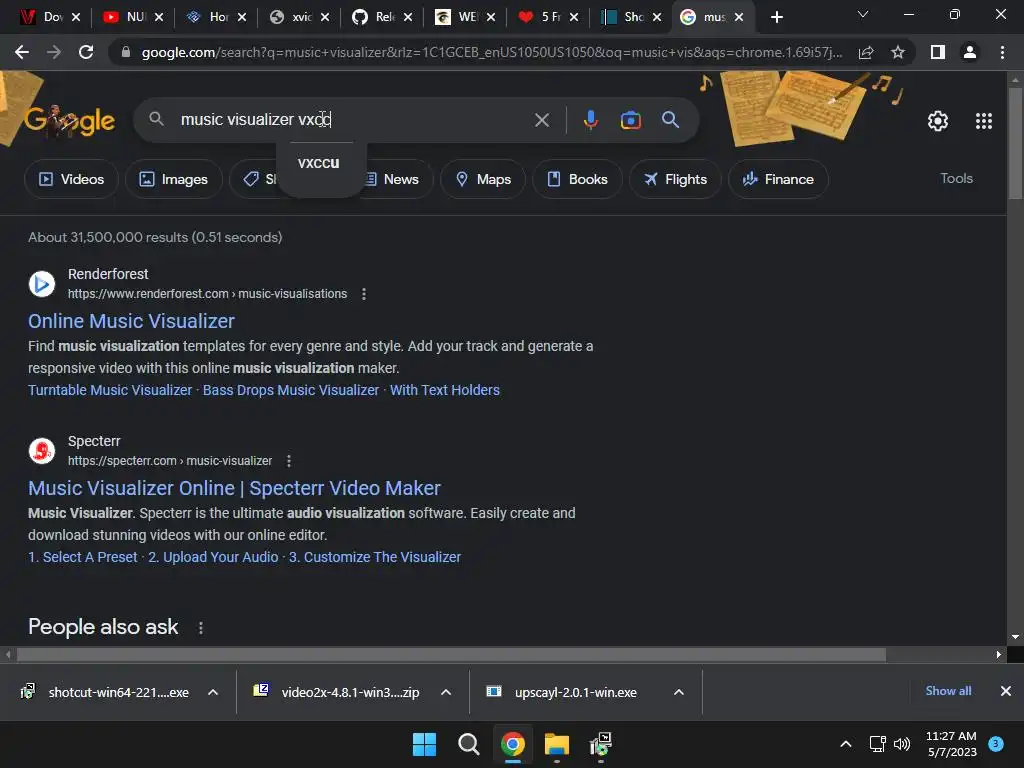Open the Chrome side panel
1024x768 pixels.
[x=938, y=52]
